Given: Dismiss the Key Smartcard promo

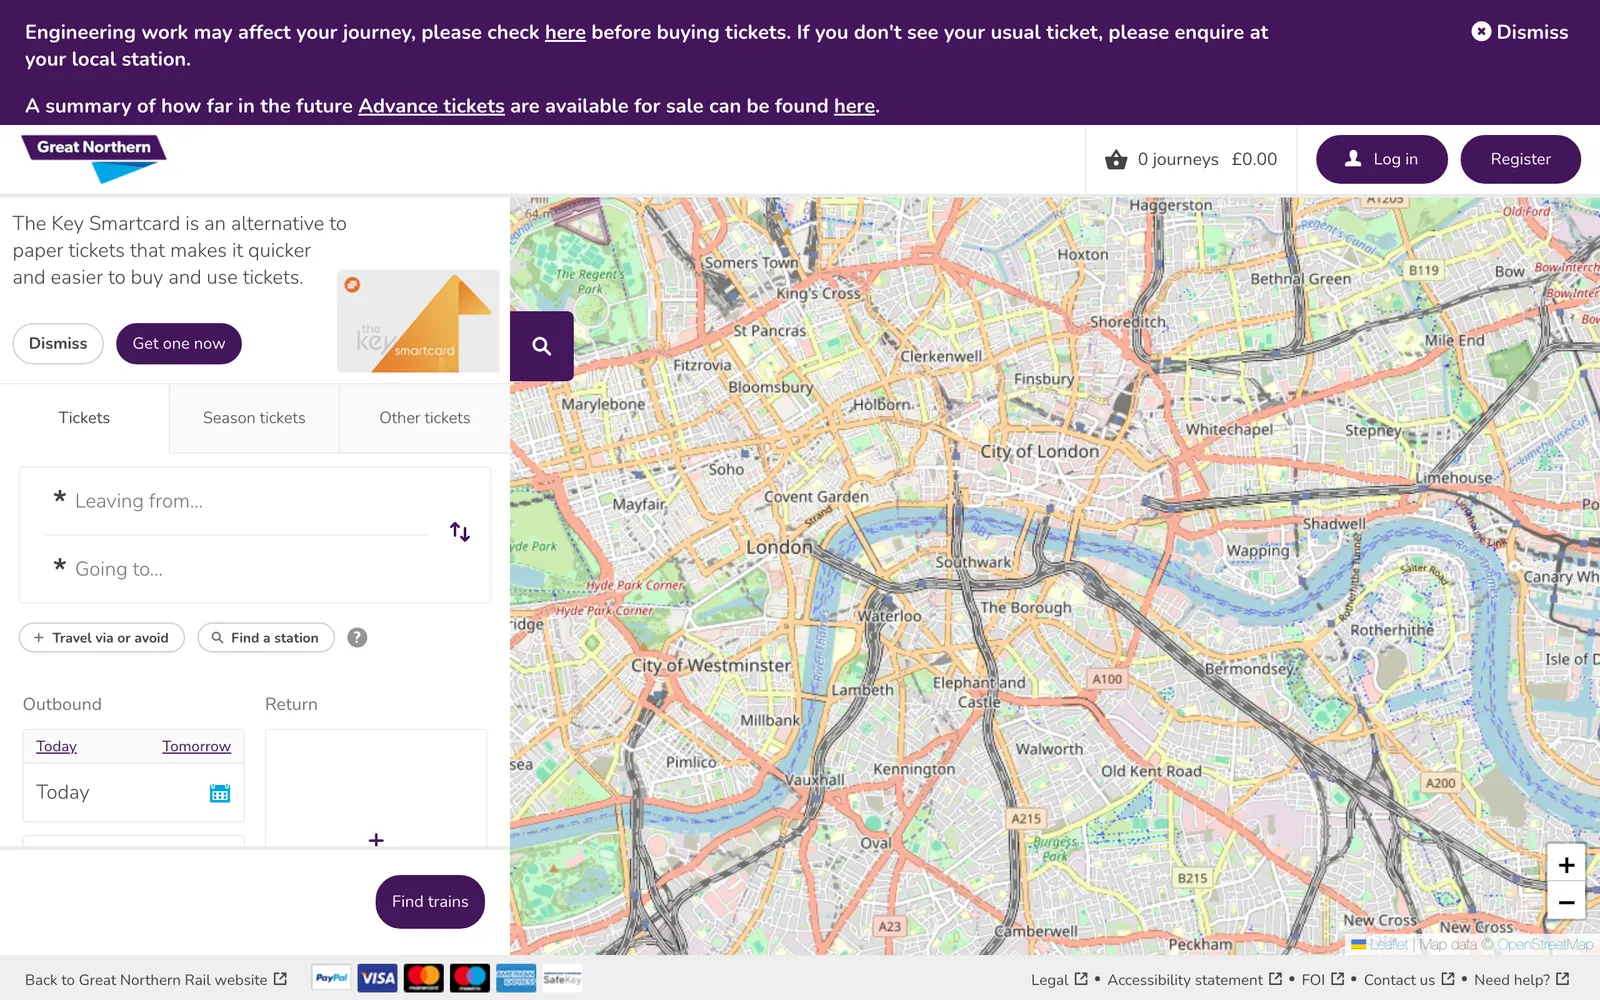Looking at the screenshot, I should [58, 343].
